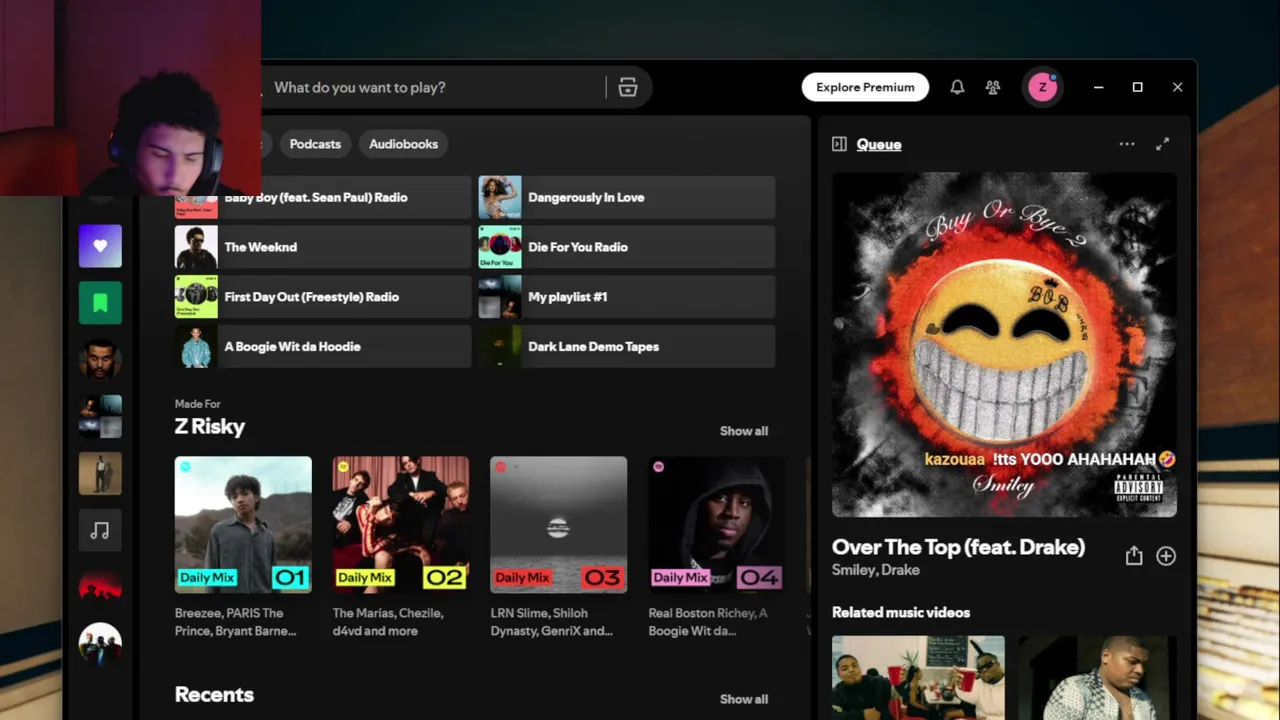Play first related music video thumbnail
This screenshot has height=720, width=1280.
(x=918, y=677)
